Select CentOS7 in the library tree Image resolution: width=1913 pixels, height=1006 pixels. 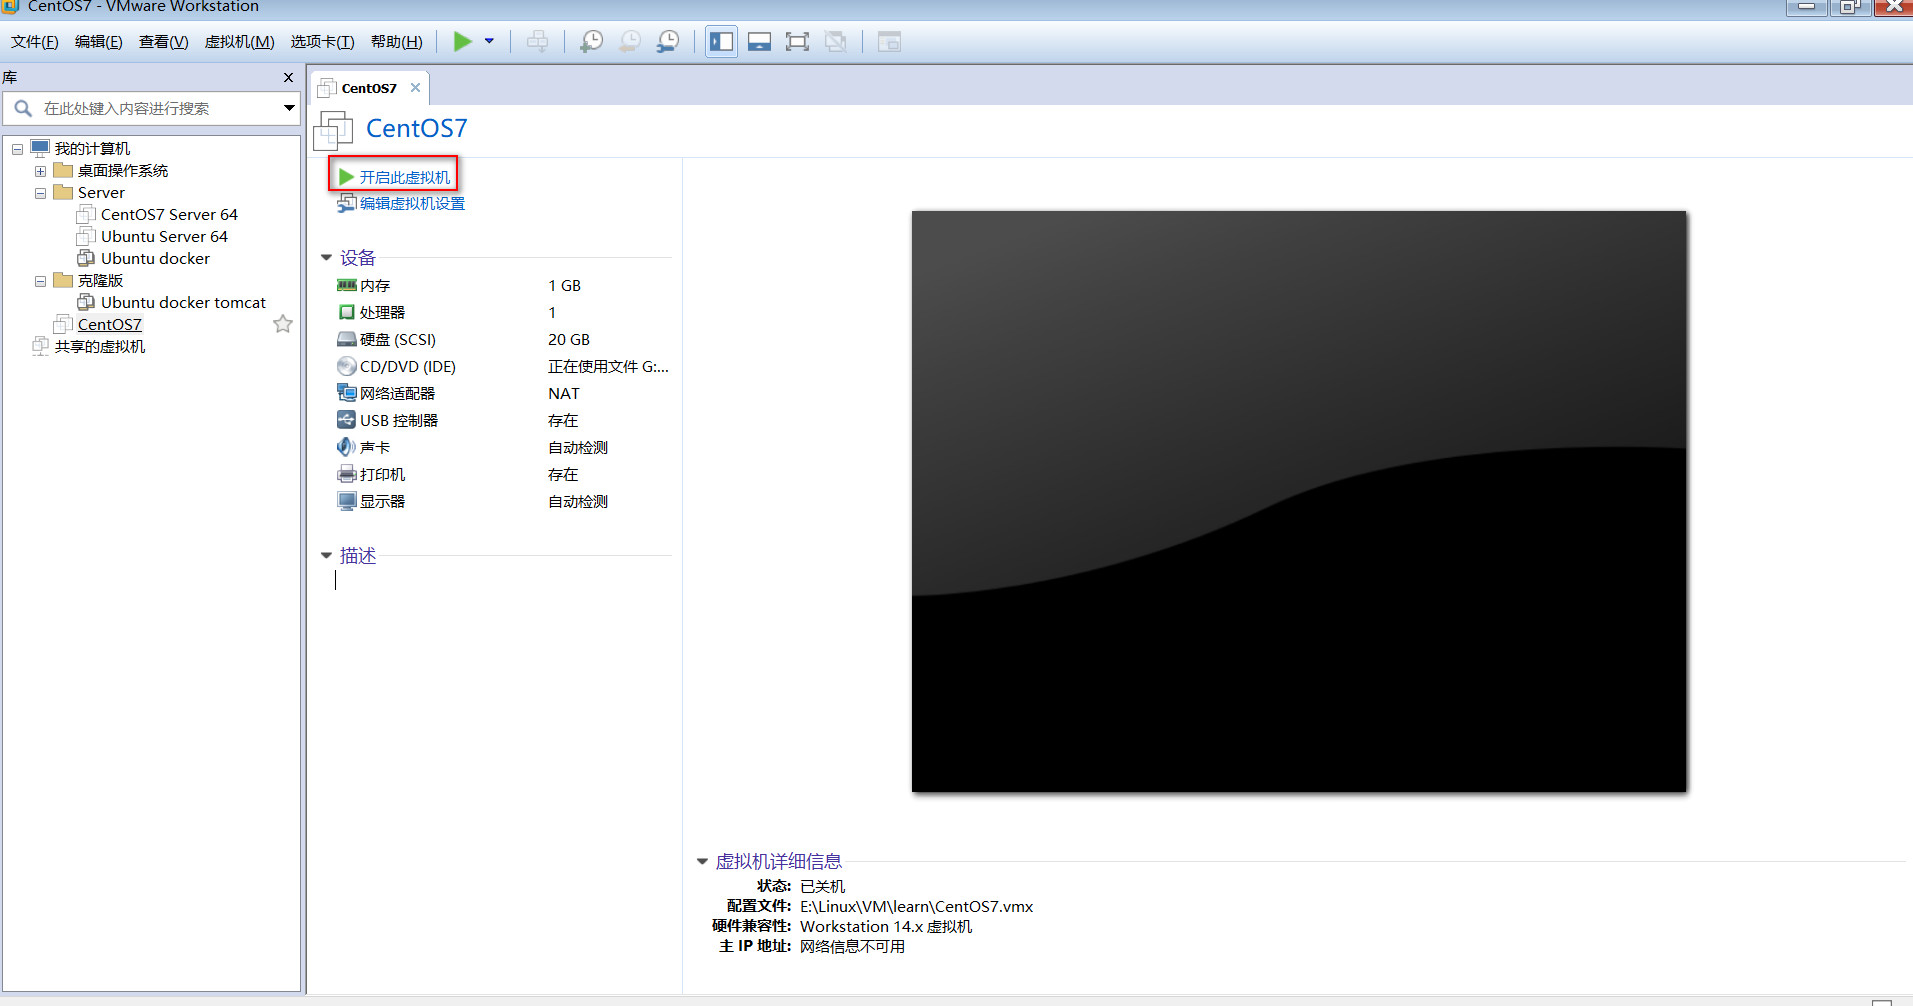(x=110, y=324)
